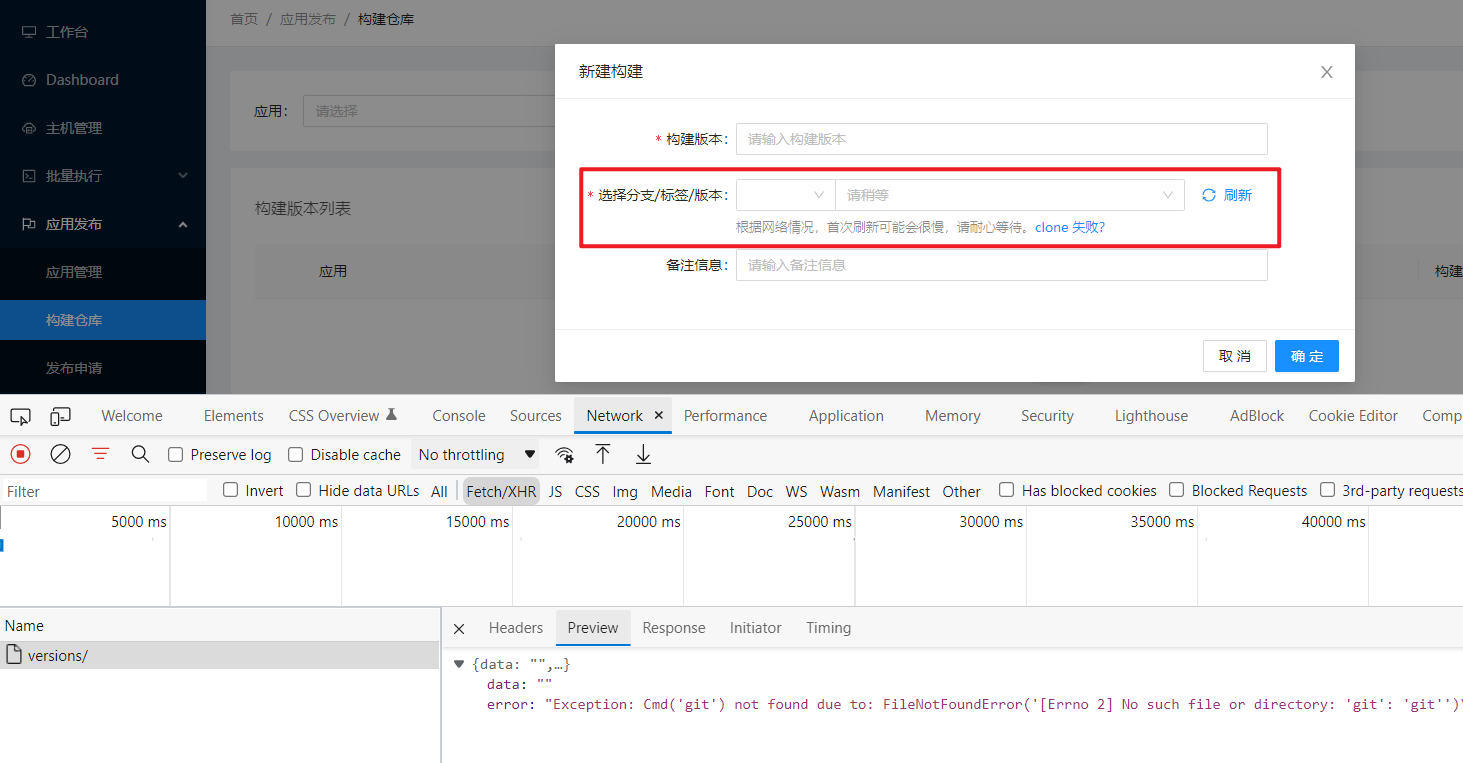Open network conditions wifi icon
This screenshot has height=763, width=1463.
pyautogui.click(x=565, y=454)
